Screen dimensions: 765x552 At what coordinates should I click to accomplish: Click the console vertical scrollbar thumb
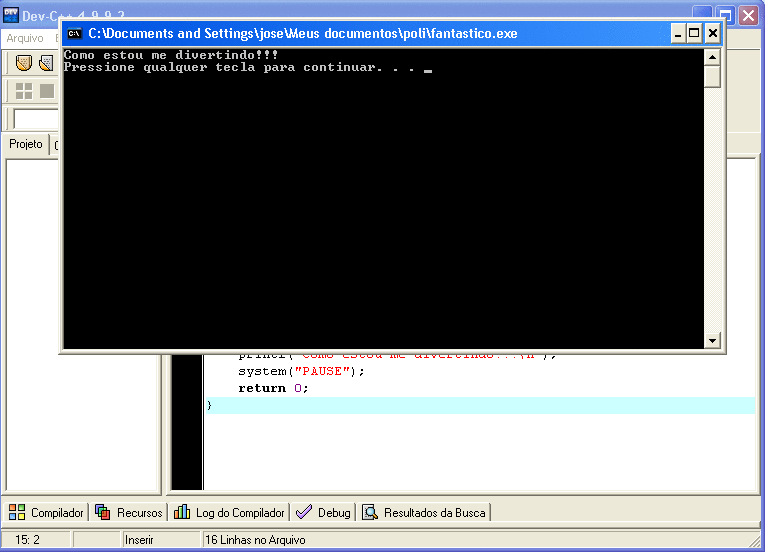pos(712,77)
